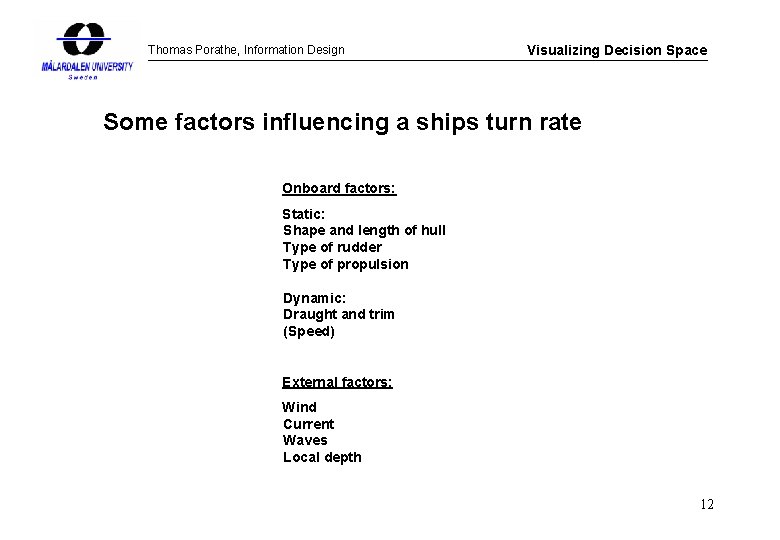
Task: Select the 'Draught and trim' line
Action: tap(338, 314)
